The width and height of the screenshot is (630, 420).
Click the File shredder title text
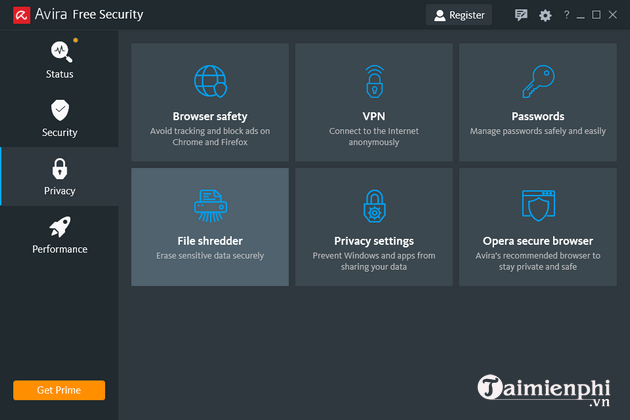(x=210, y=241)
